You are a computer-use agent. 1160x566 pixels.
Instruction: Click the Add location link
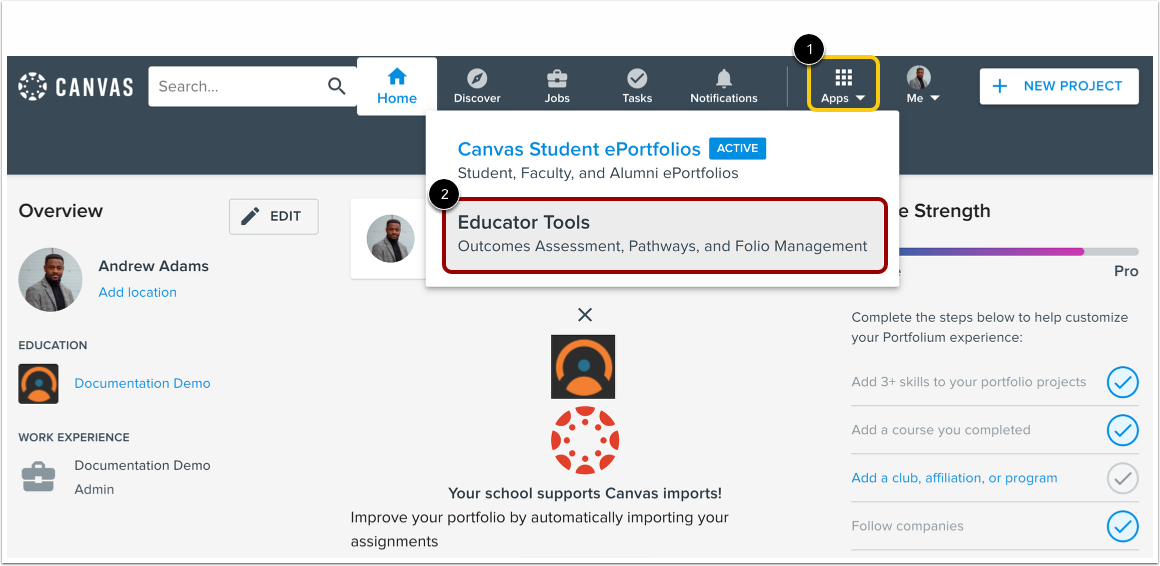pos(138,292)
